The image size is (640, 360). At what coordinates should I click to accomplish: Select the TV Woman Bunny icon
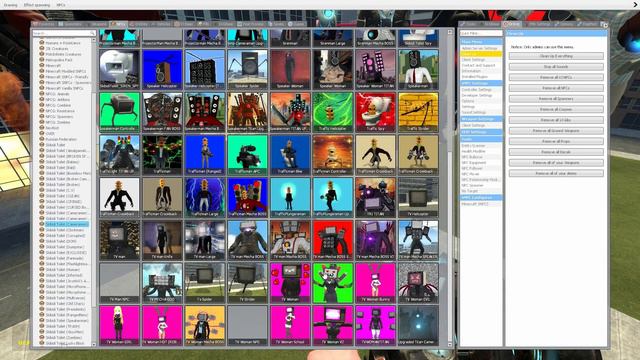[376, 283]
